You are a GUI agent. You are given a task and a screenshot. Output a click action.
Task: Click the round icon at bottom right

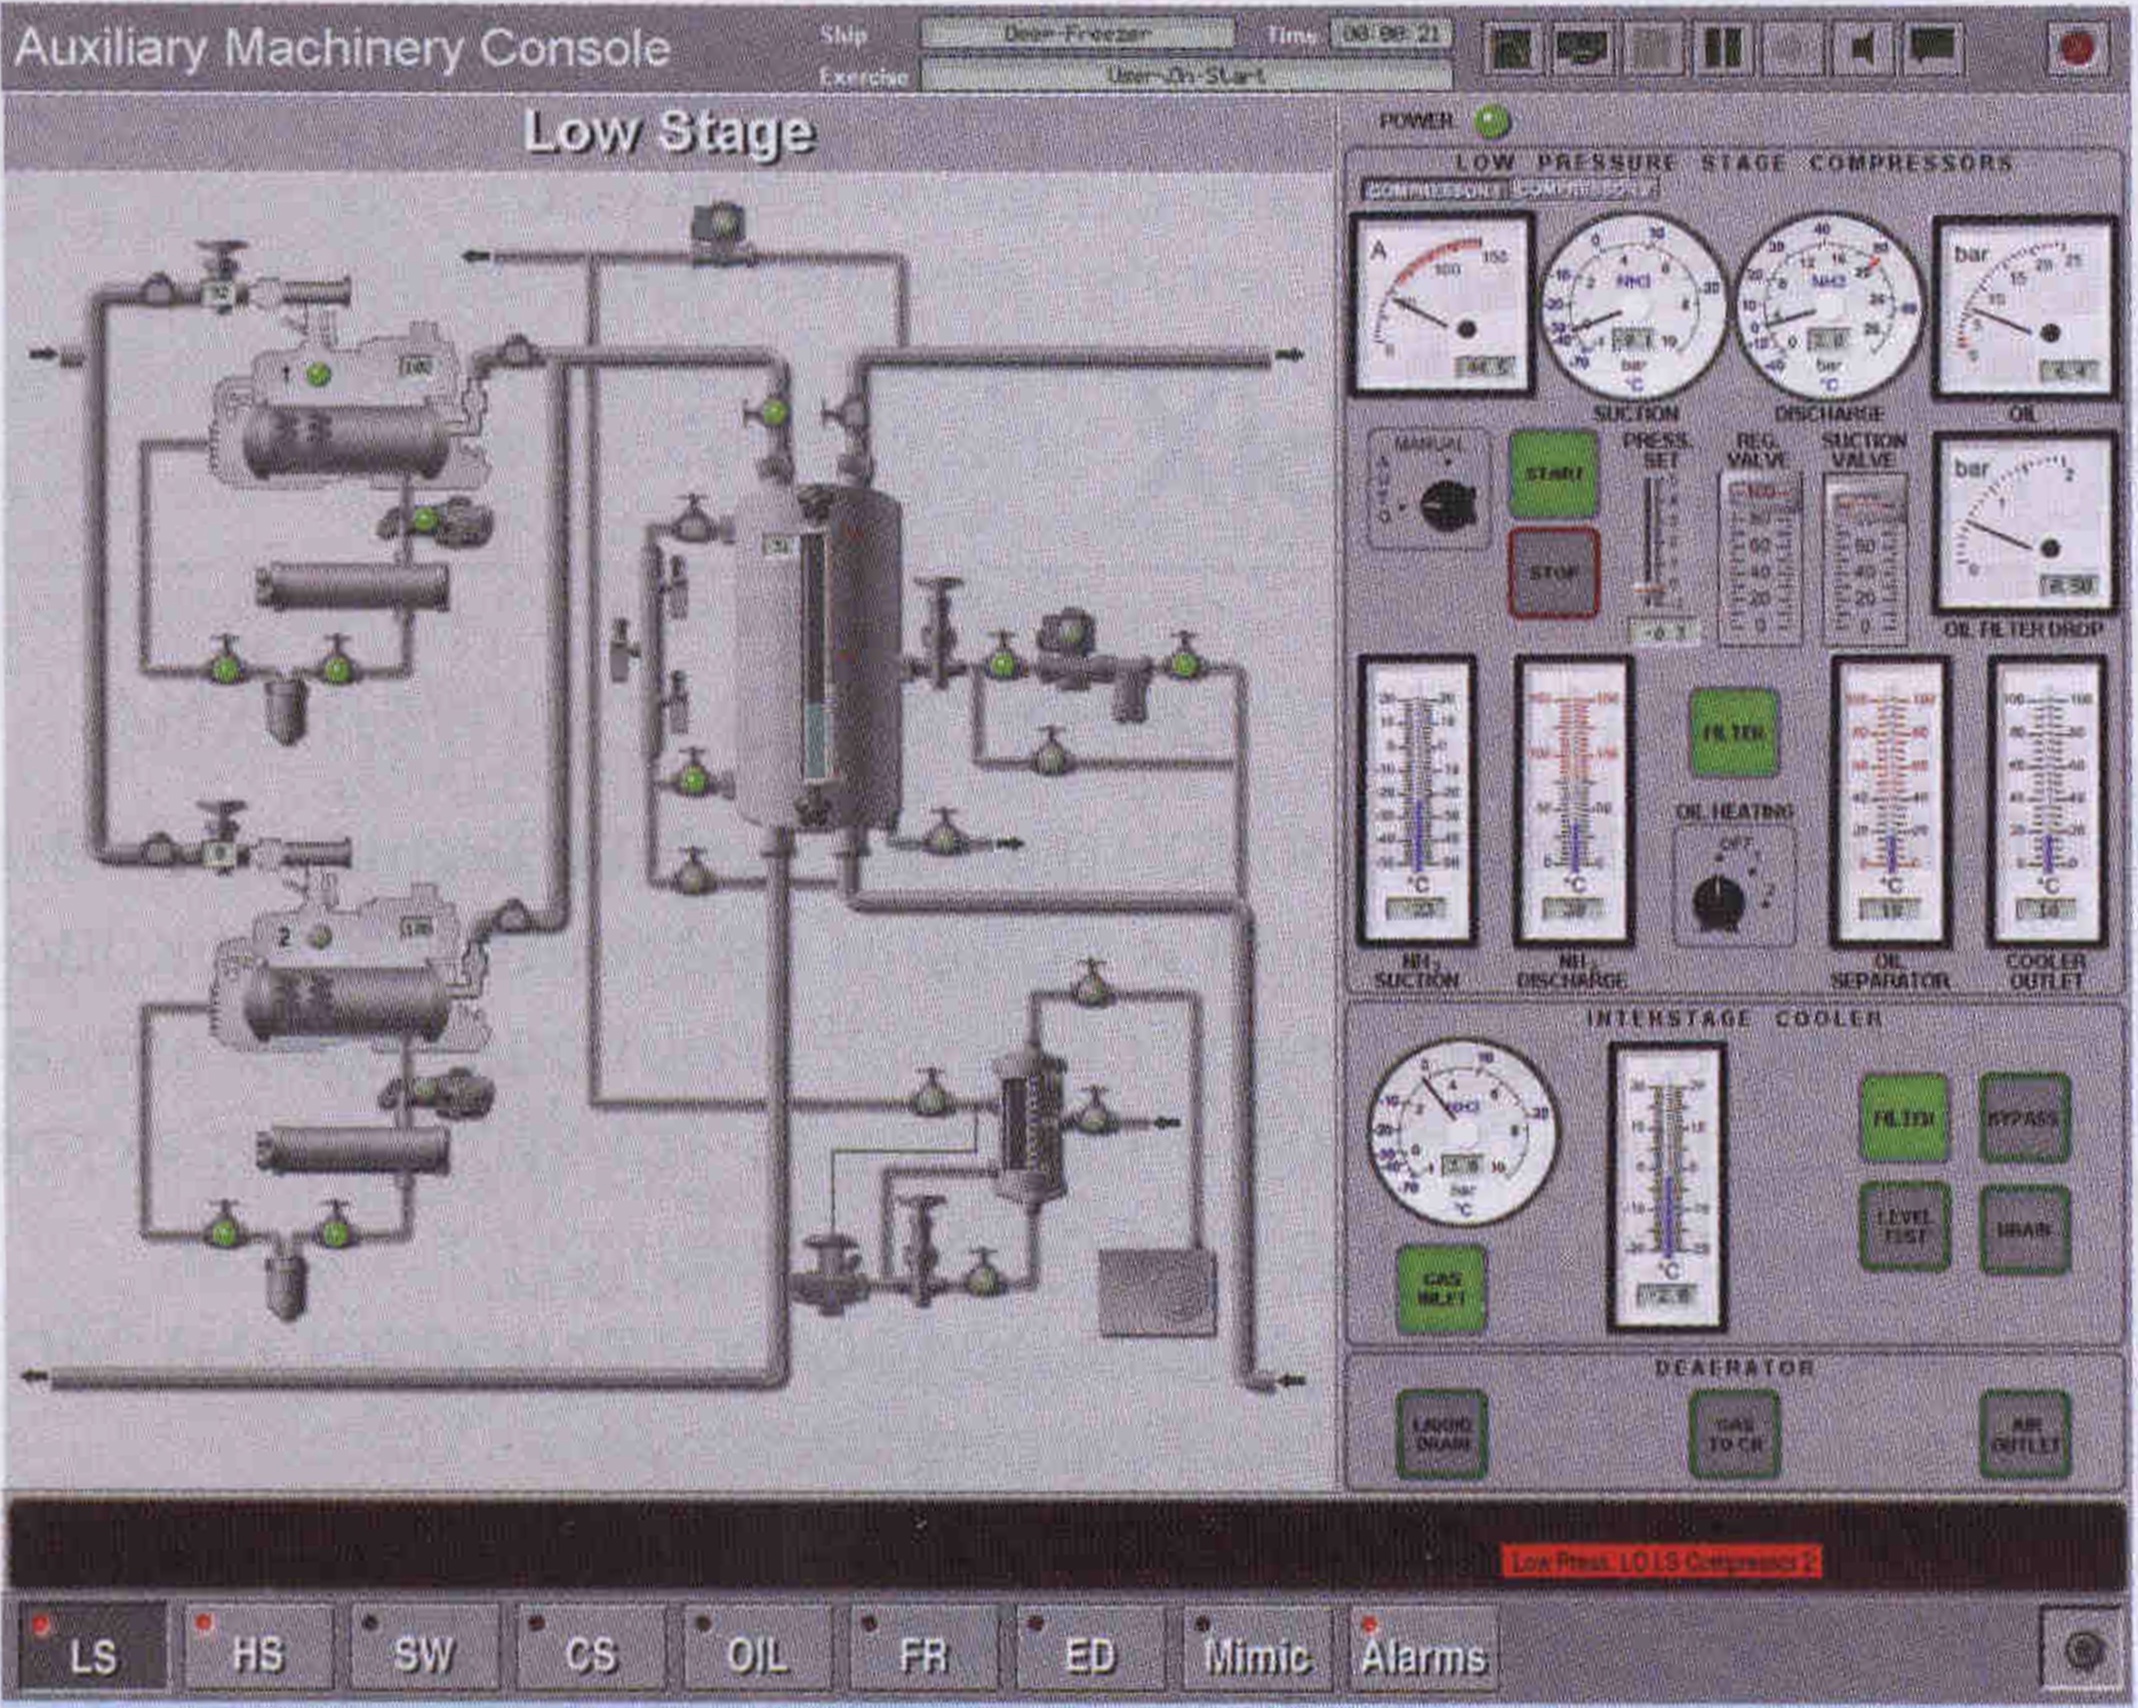pyautogui.click(x=2083, y=1651)
